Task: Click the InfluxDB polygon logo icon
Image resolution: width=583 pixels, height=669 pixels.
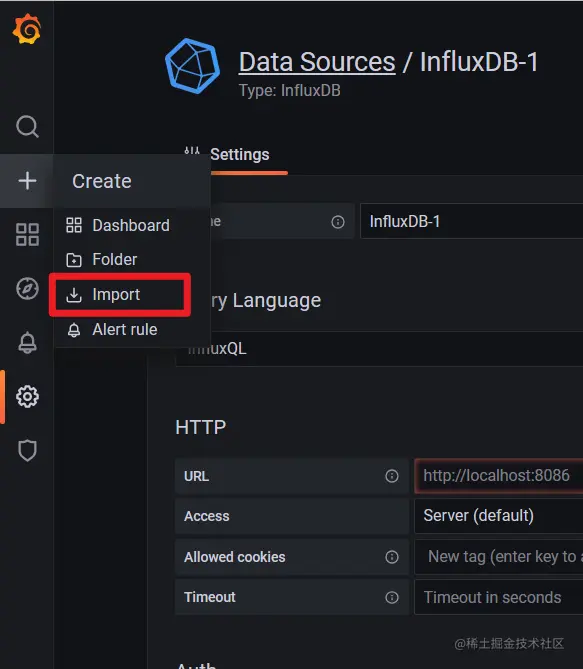Action: [192, 66]
